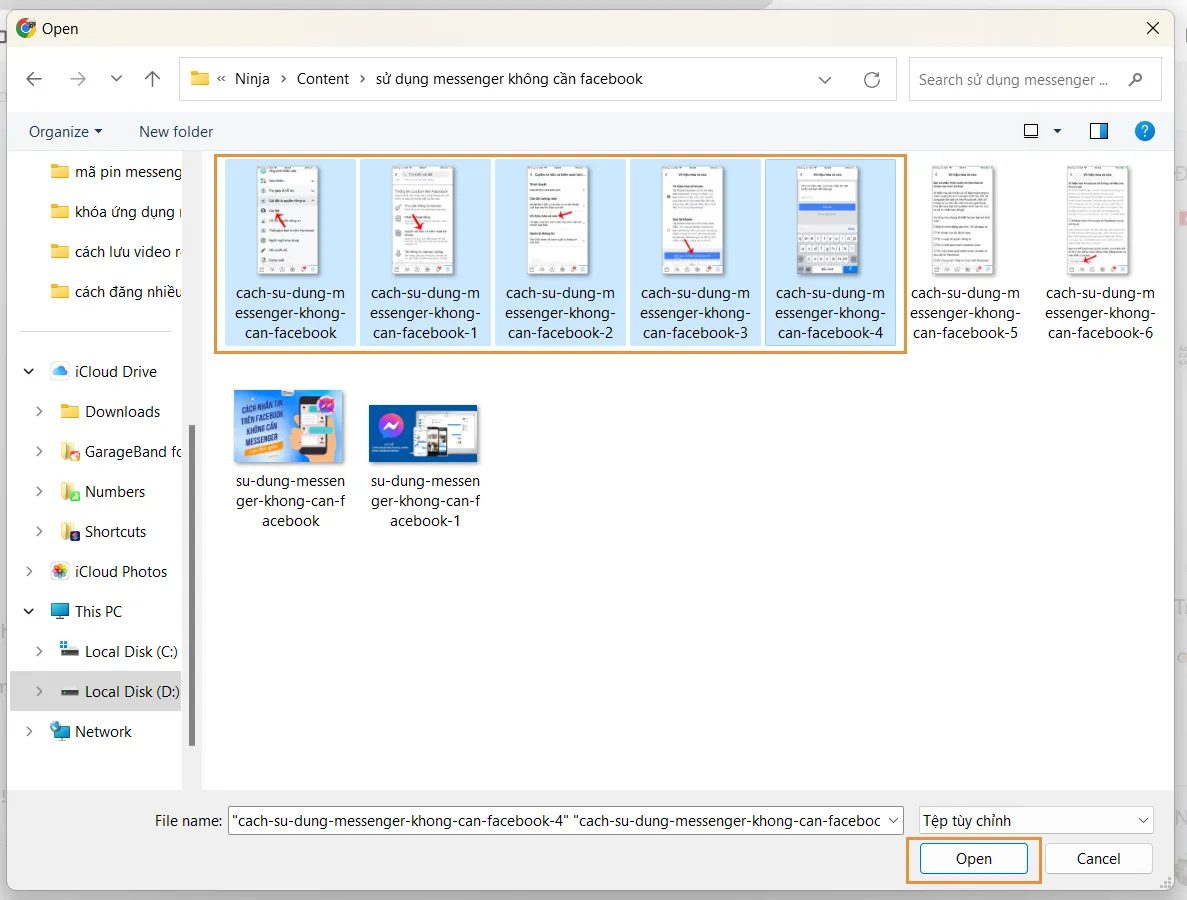The height and width of the screenshot is (900, 1187).
Task: Open the Help question mark icon
Action: click(1145, 131)
